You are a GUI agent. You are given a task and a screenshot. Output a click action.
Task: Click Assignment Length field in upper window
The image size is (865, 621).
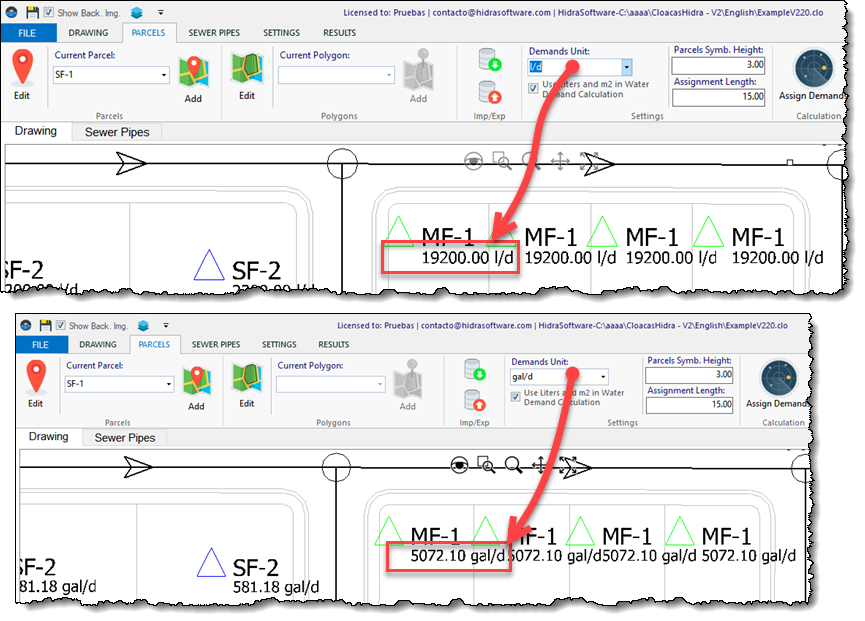click(x=718, y=97)
